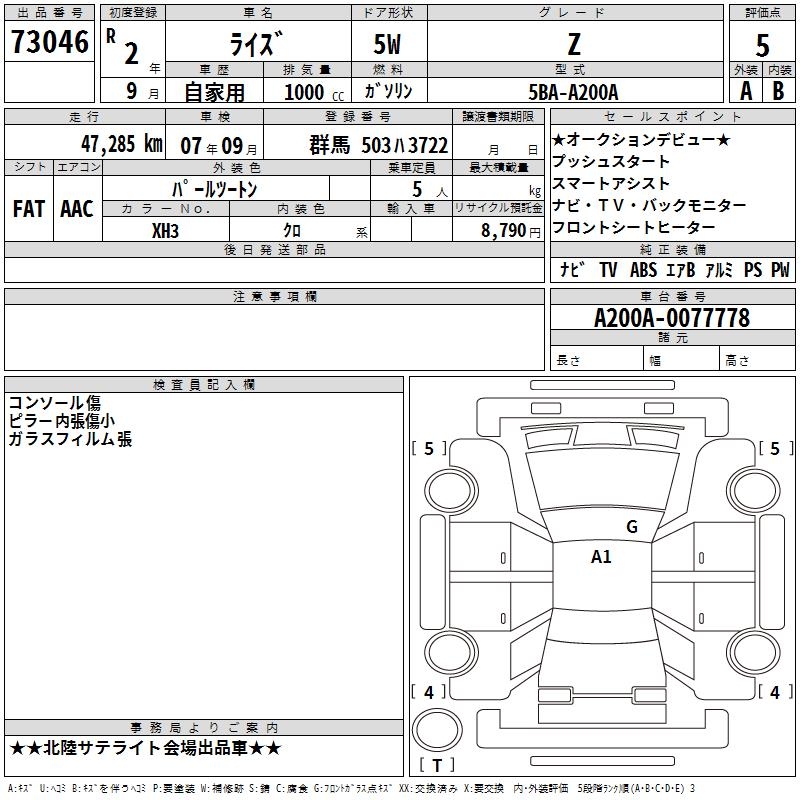This screenshot has width=800, height=800.
Task: Select エアB in the equipment row
Action: (681, 270)
